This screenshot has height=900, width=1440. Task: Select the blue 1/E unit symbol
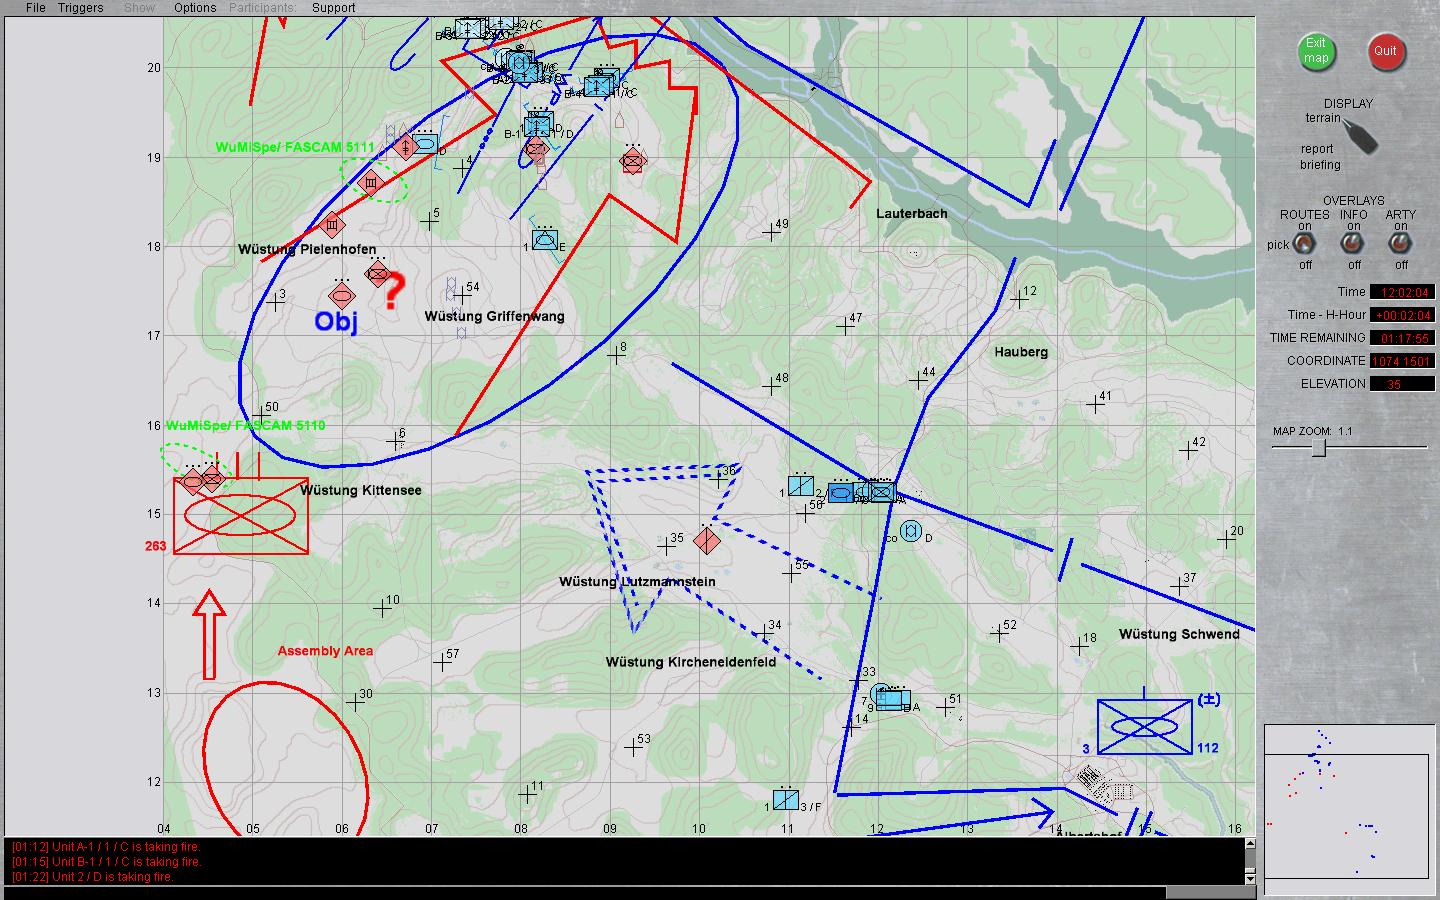click(543, 239)
